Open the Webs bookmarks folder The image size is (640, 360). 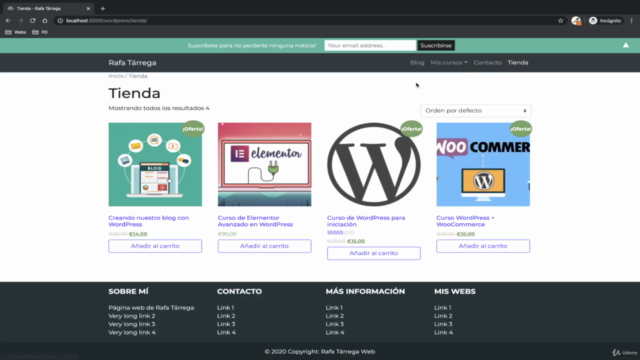[x=16, y=32]
